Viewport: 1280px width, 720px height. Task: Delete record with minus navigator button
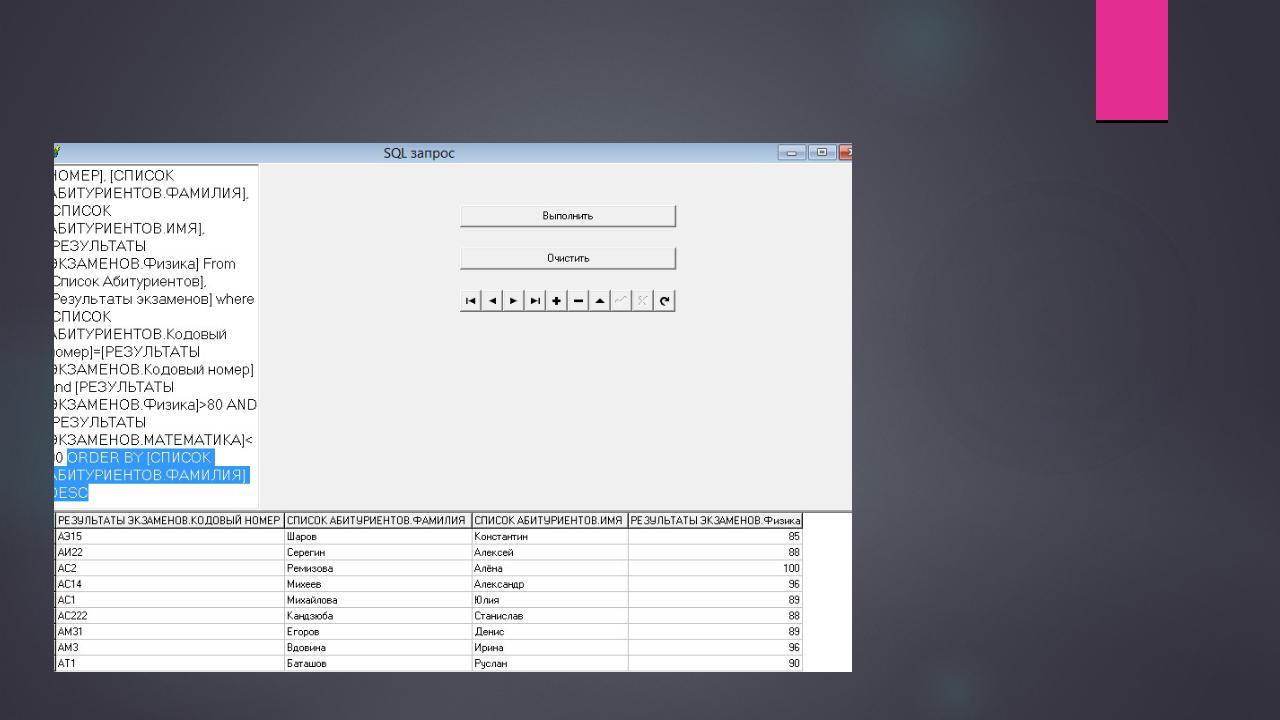click(x=578, y=300)
